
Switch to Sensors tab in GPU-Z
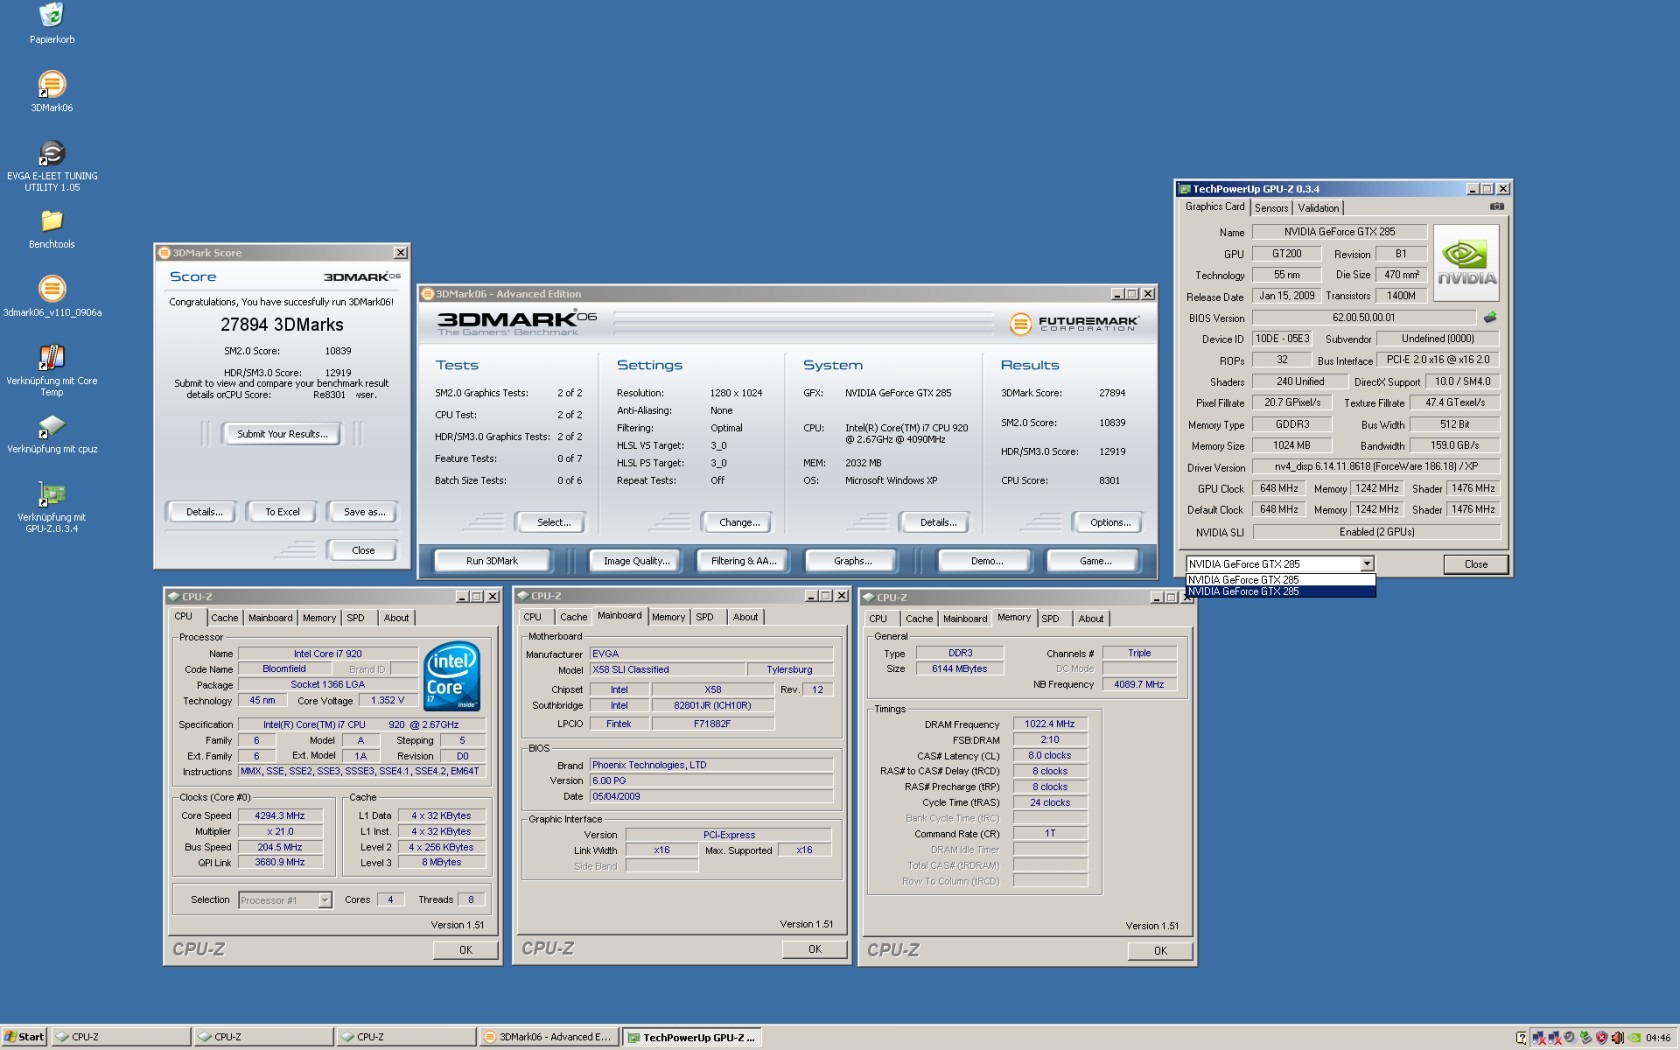1271,208
